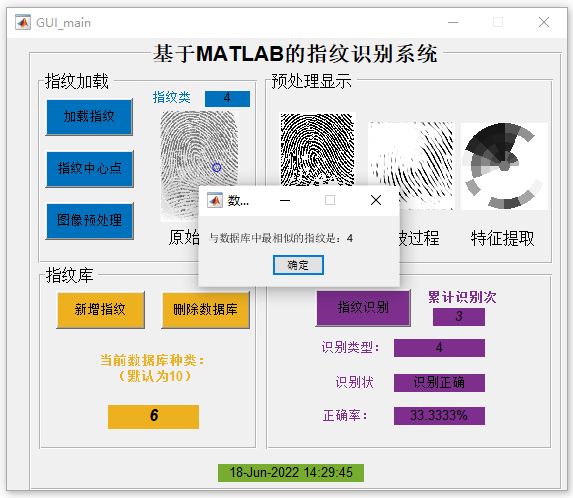Minimize the GUI_main window
The height and width of the screenshot is (498, 573).
pyautogui.click(x=453, y=23)
